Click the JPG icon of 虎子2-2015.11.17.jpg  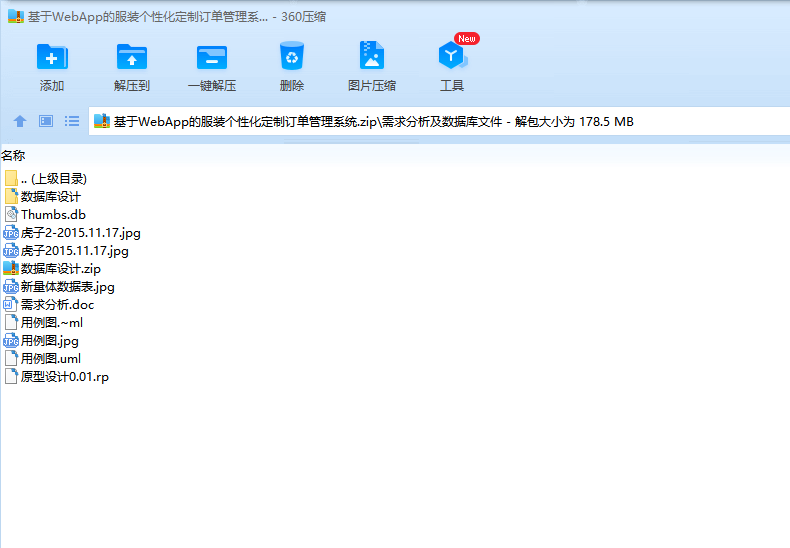click(x=11, y=233)
